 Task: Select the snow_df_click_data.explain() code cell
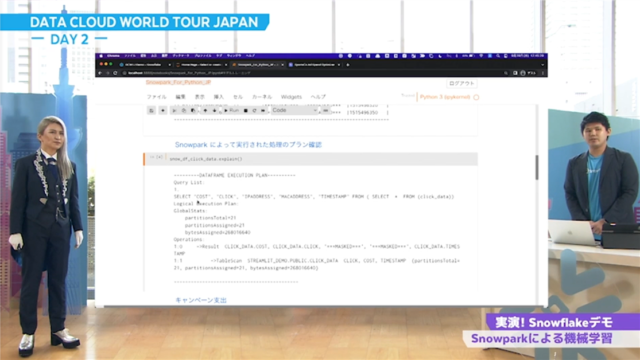pyautogui.click(x=322, y=159)
